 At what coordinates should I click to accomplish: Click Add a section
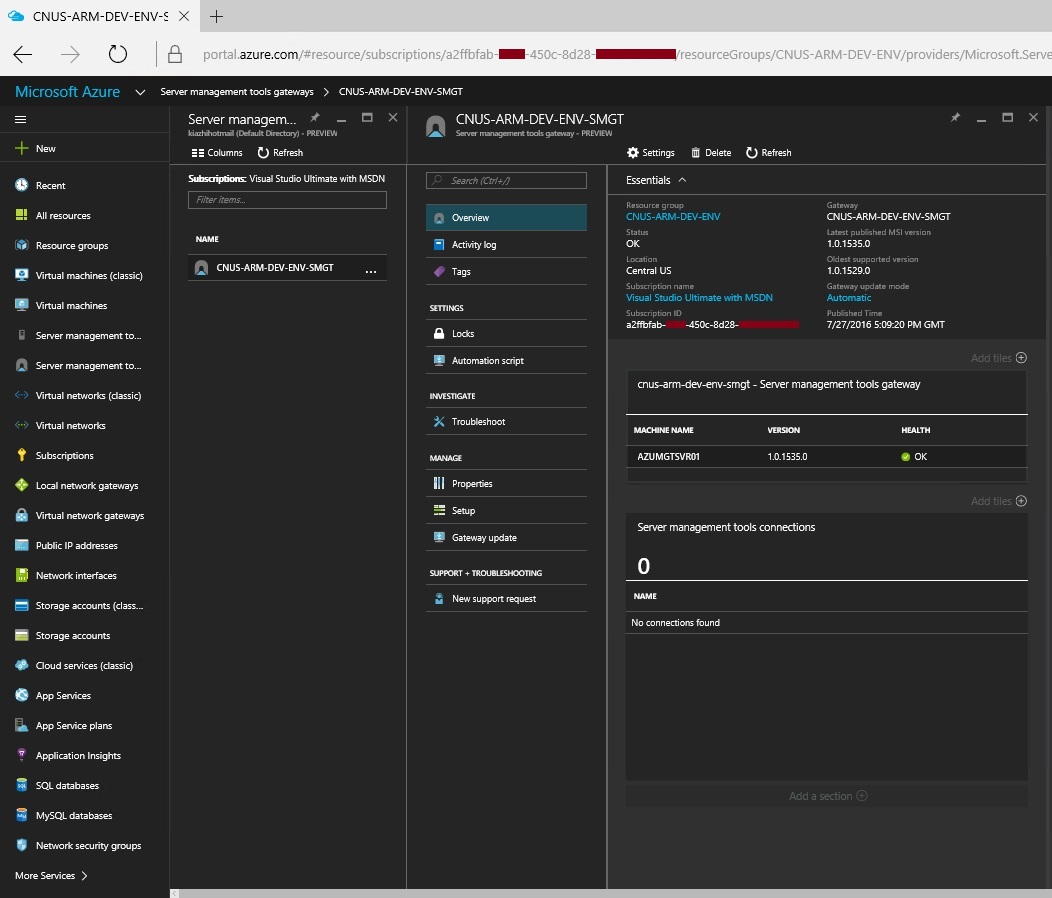[828, 796]
